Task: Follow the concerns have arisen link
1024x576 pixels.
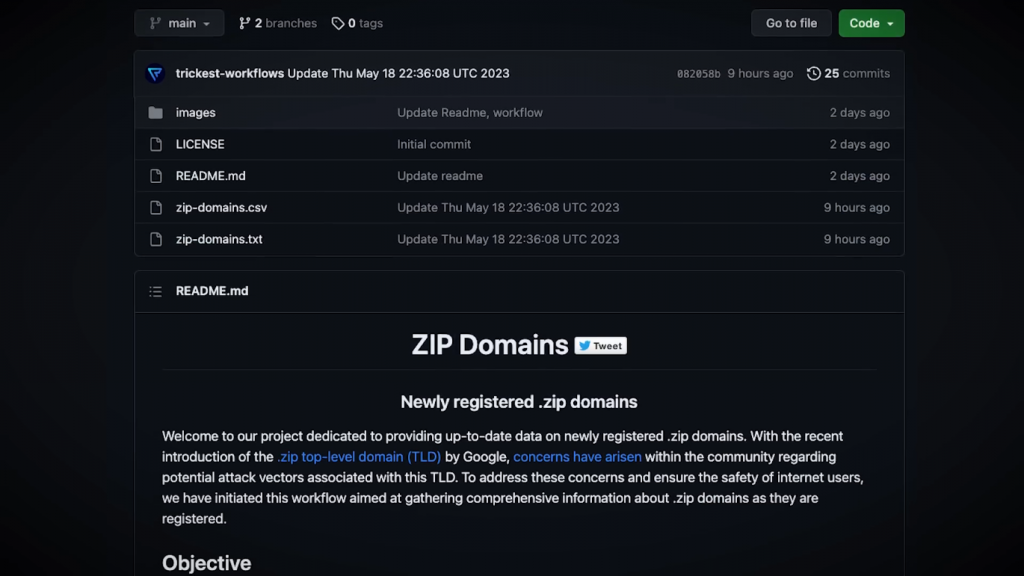Action: [x=577, y=457]
